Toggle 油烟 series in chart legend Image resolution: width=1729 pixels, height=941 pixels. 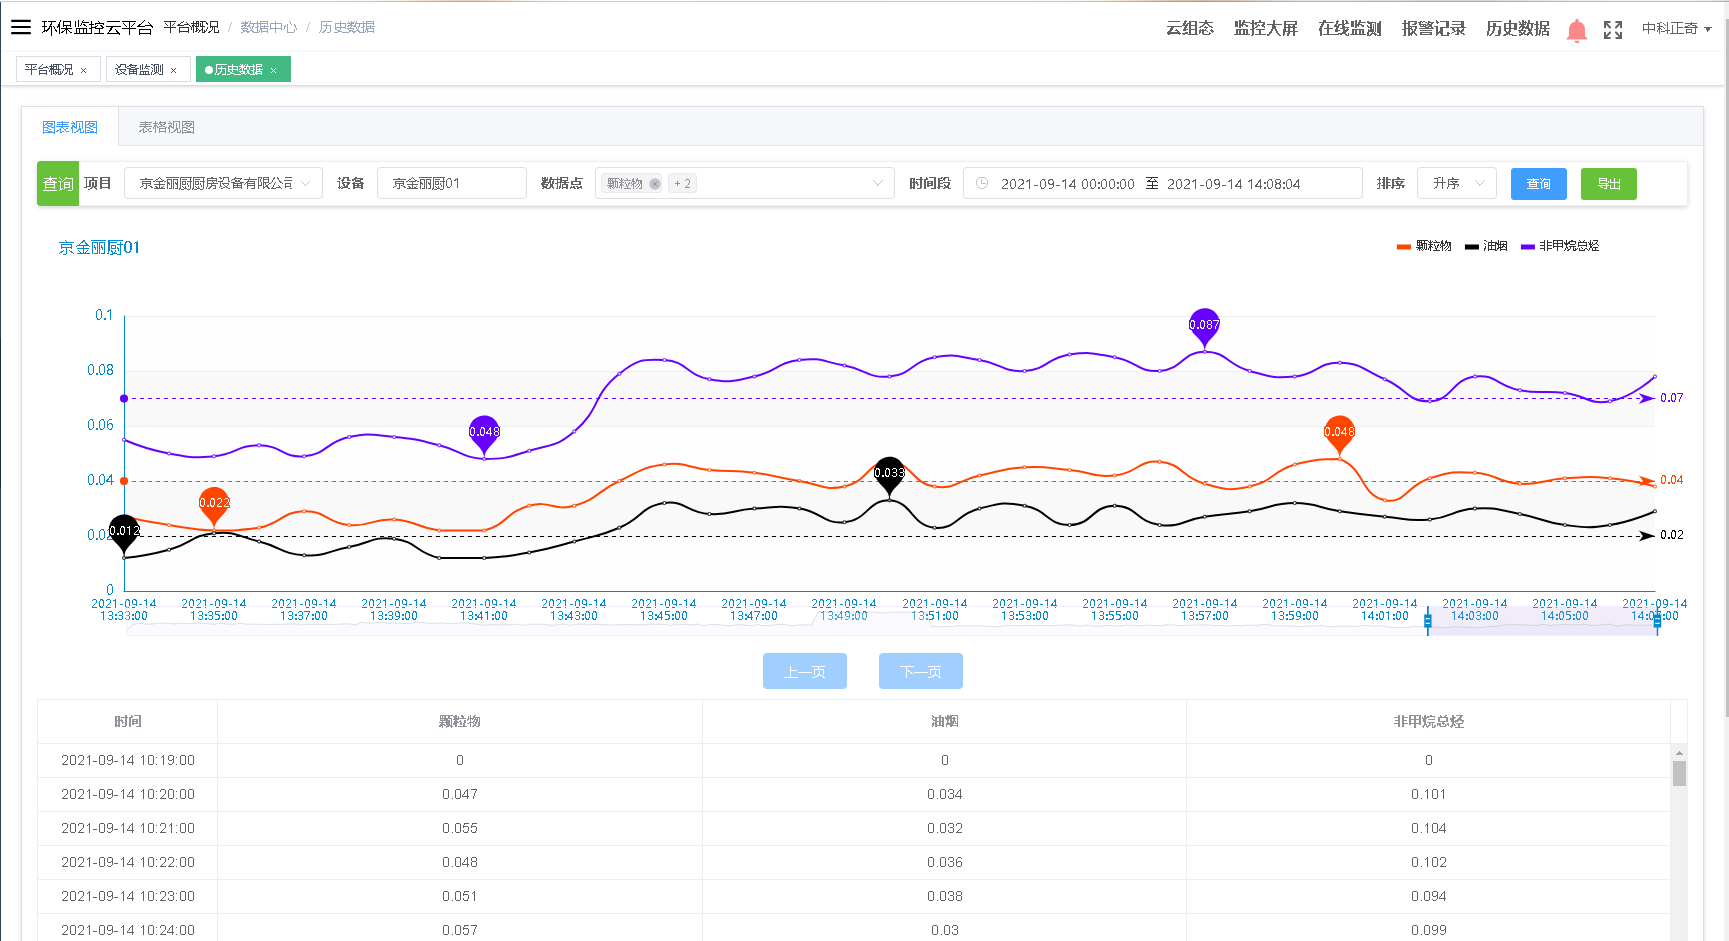(1486, 246)
